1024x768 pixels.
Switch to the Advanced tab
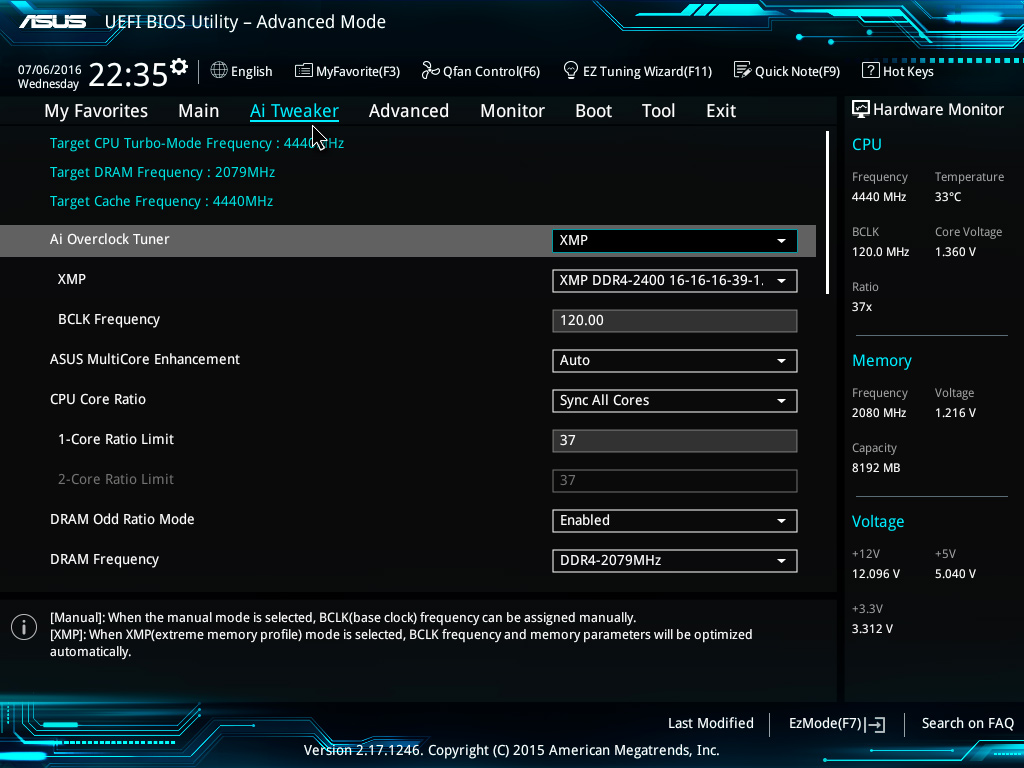tap(408, 111)
